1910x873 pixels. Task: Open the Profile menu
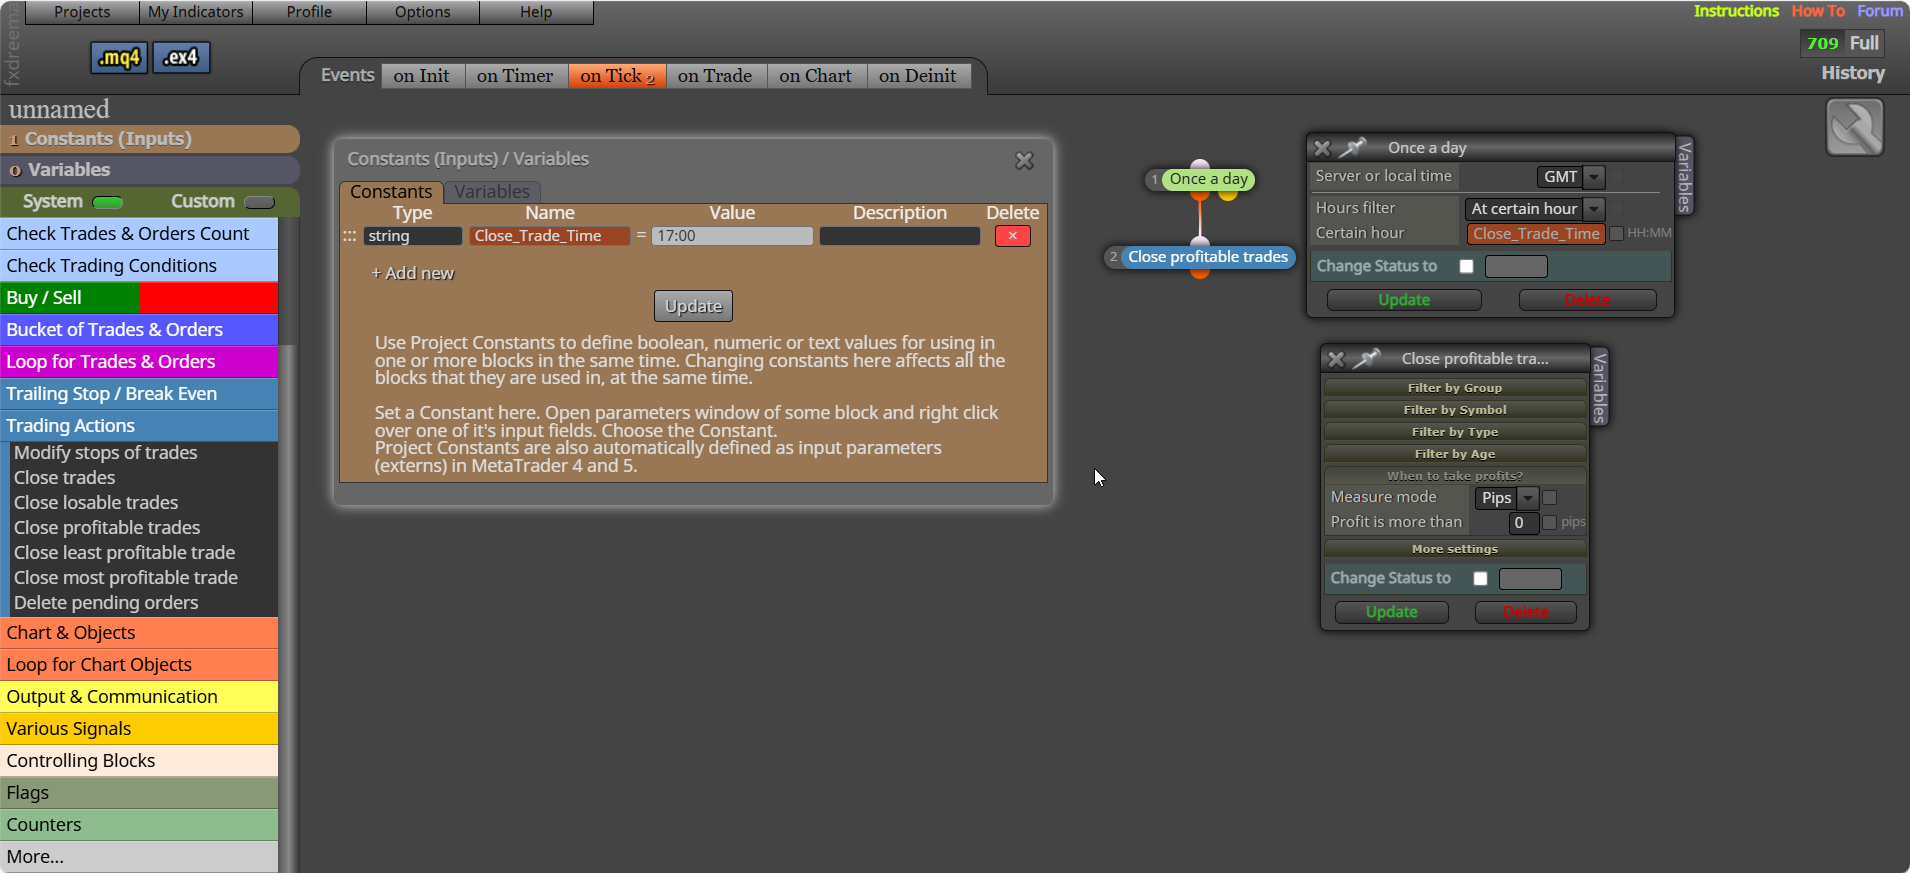[309, 12]
